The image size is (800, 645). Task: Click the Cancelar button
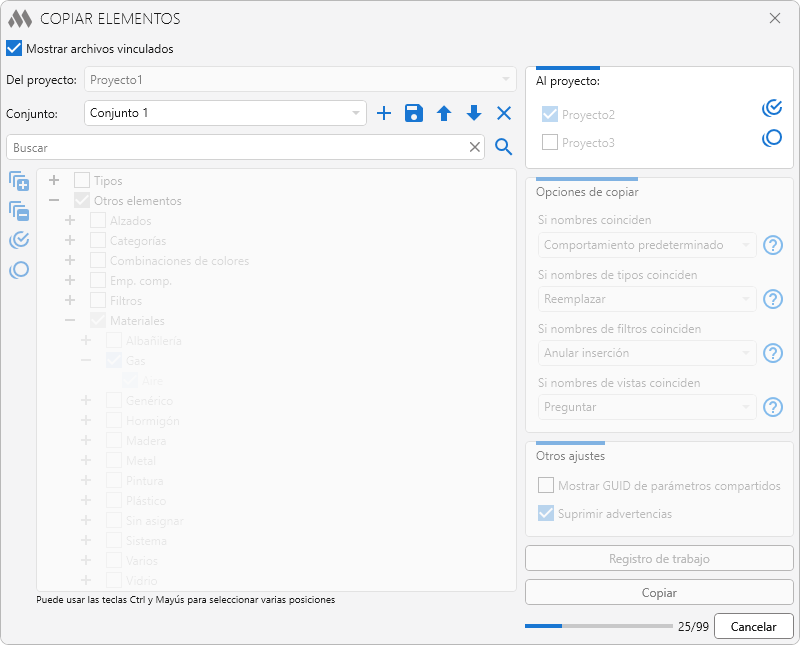point(754,626)
